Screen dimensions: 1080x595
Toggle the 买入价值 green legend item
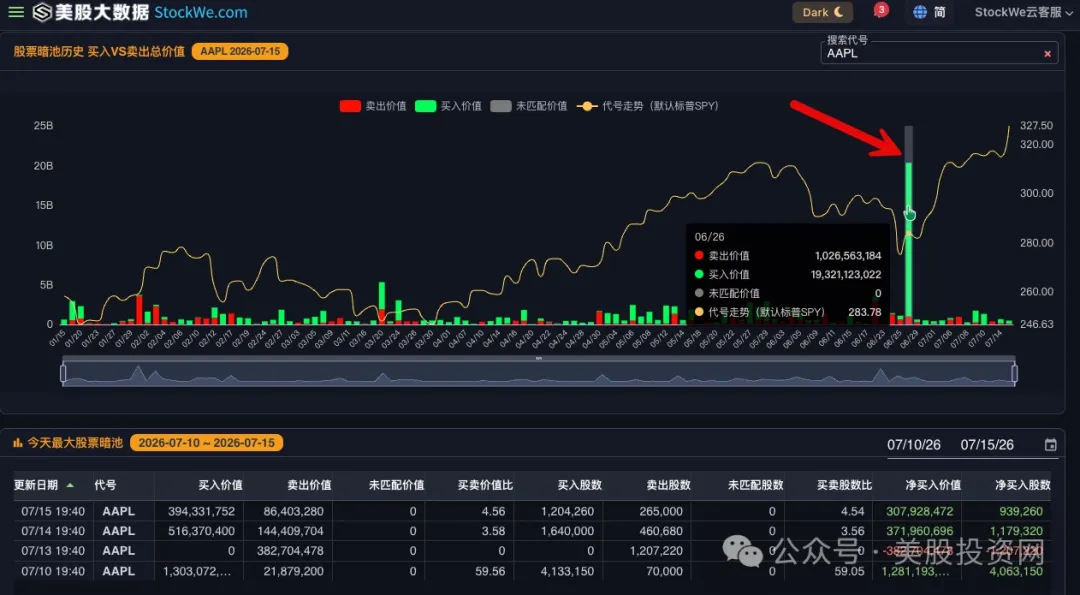[448, 106]
